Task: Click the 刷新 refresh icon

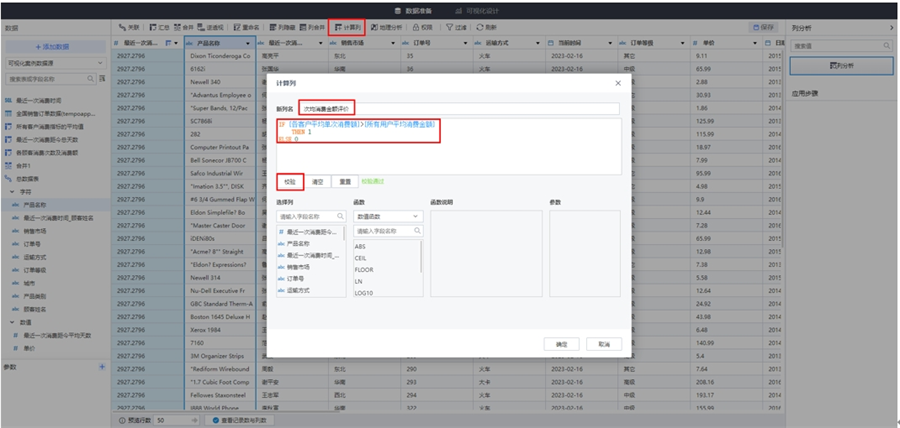Action: click(487, 27)
